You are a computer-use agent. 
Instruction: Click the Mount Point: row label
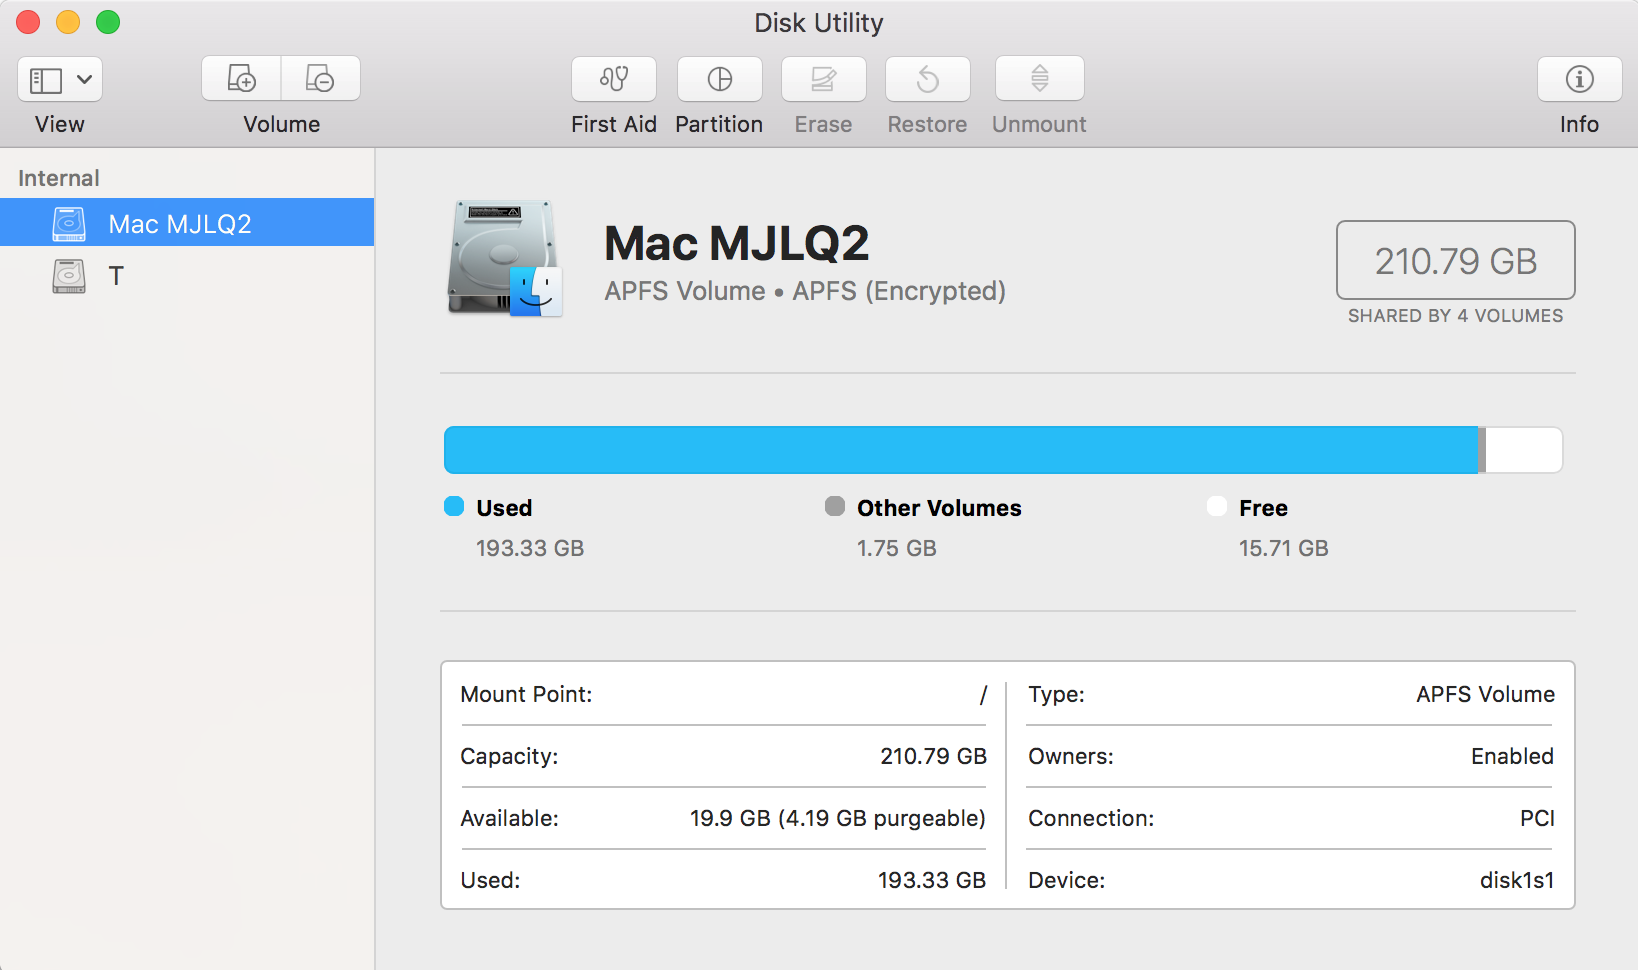[526, 694]
